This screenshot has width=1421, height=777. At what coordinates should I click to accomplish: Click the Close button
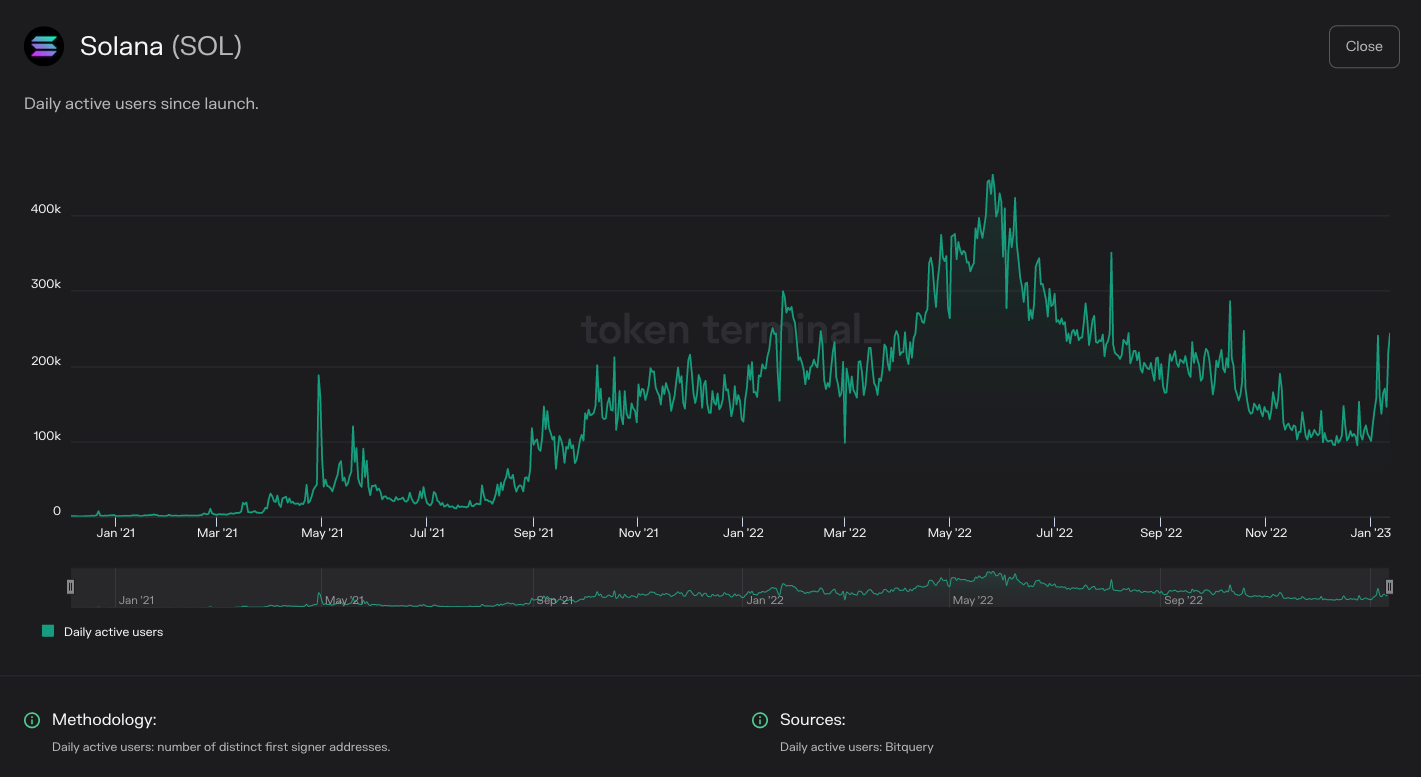(1363, 46)
